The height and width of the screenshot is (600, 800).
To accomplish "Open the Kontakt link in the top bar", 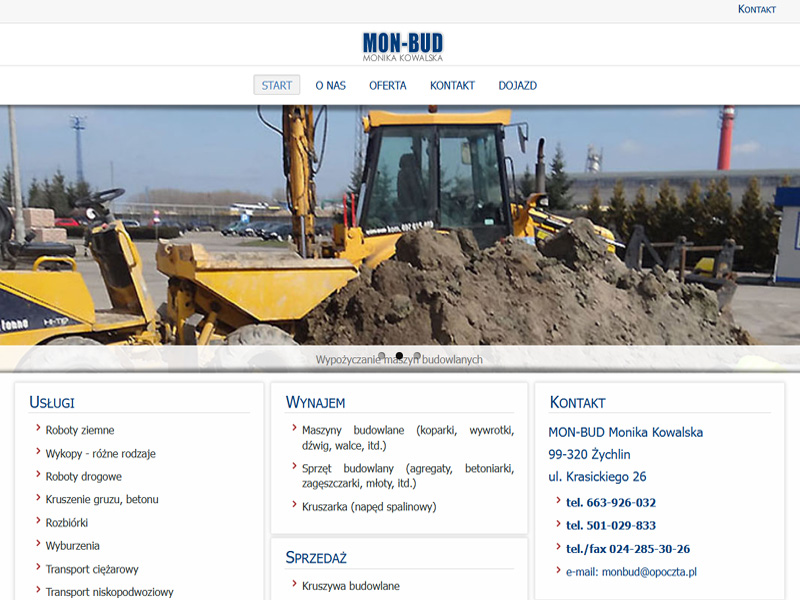I will coord(757,9).
